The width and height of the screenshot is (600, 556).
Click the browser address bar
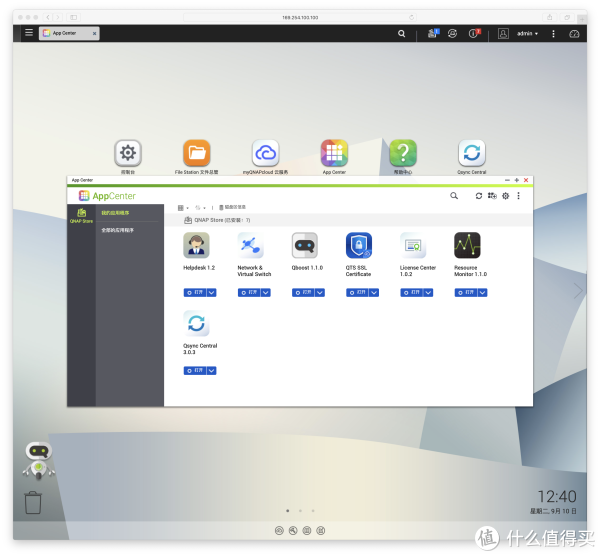point(300,17)
